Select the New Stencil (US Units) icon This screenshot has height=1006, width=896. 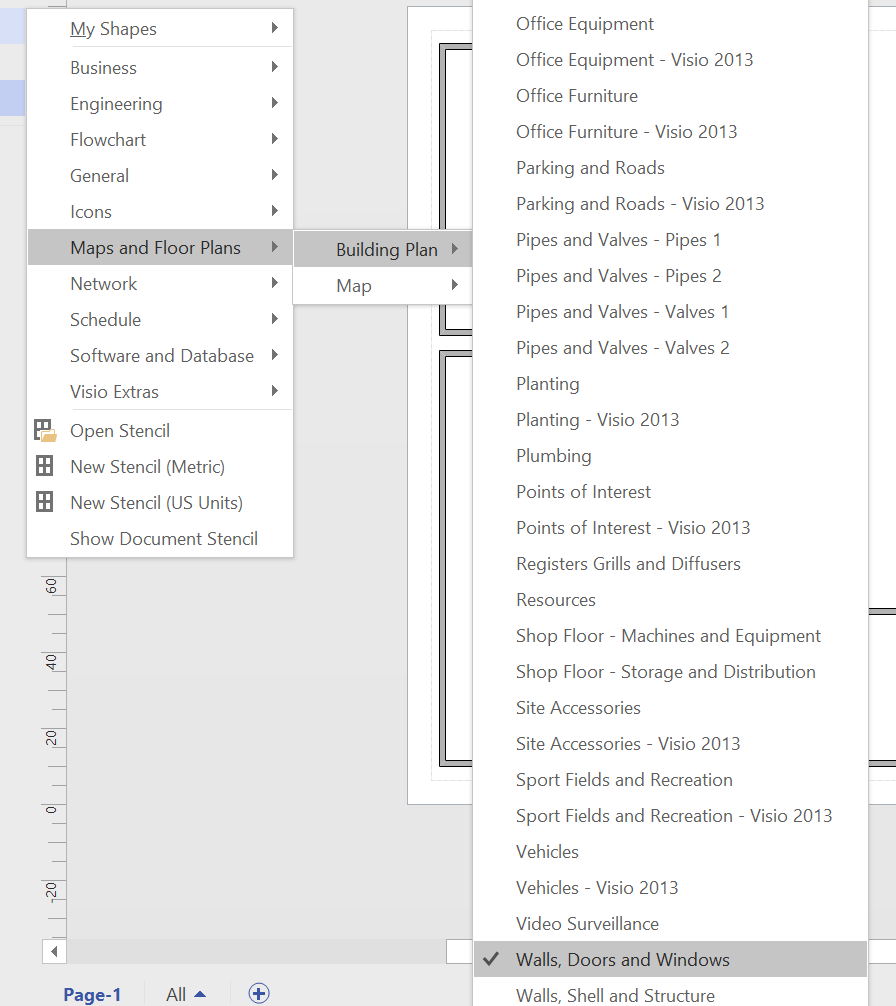pyautogui.click(x=45, y=502)
